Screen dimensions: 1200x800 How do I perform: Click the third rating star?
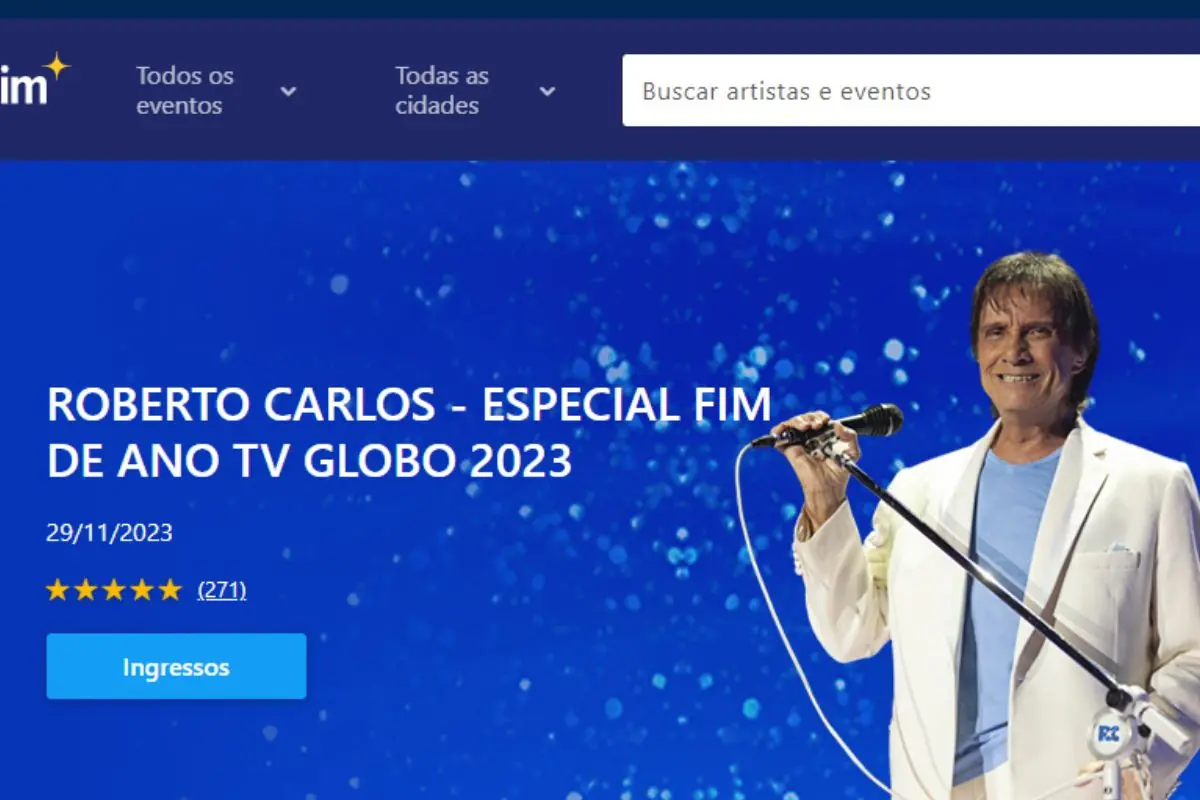pyautogui.click(x=114, y=590)
